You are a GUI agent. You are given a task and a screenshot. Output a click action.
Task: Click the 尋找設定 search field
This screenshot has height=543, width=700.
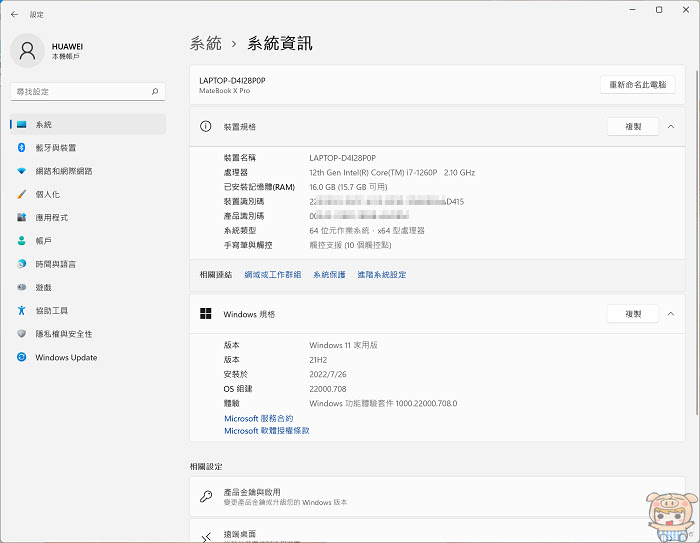pyautogui.click(x=88, y=92)
